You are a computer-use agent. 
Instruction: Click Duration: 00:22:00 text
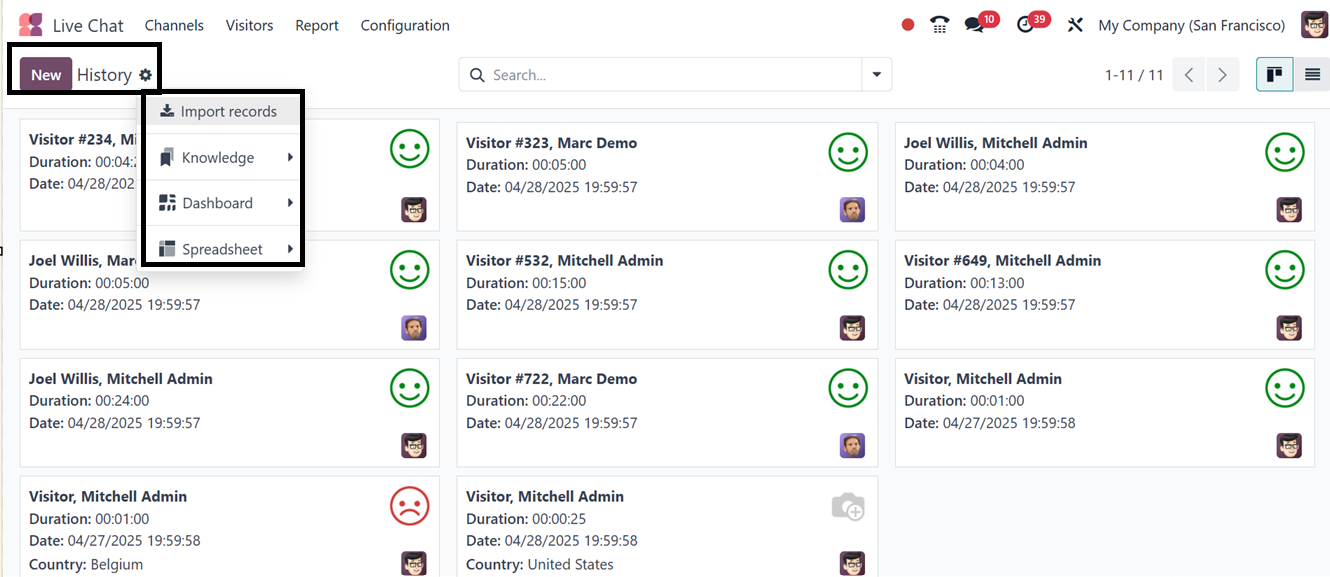tap(526, 401)
